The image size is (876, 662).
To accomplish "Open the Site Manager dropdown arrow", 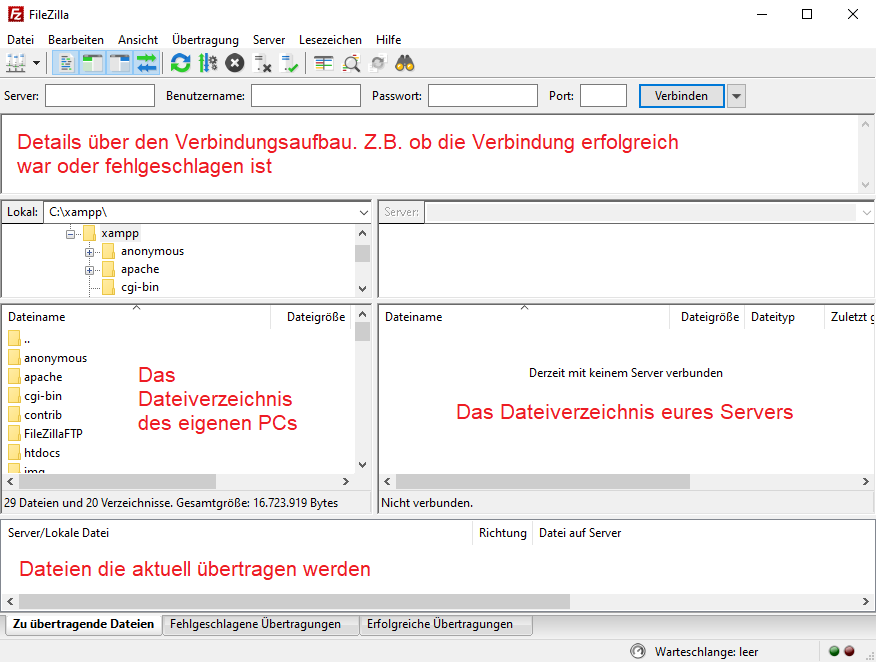I will click(x=36, y=62).
